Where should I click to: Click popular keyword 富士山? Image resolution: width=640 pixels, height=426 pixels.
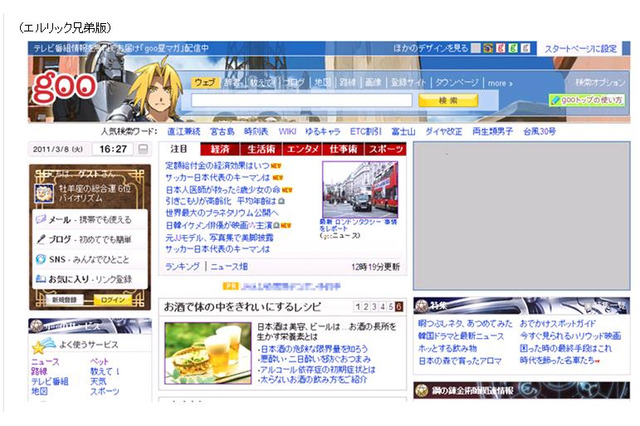pyautogui.click(x=403, y=131)
